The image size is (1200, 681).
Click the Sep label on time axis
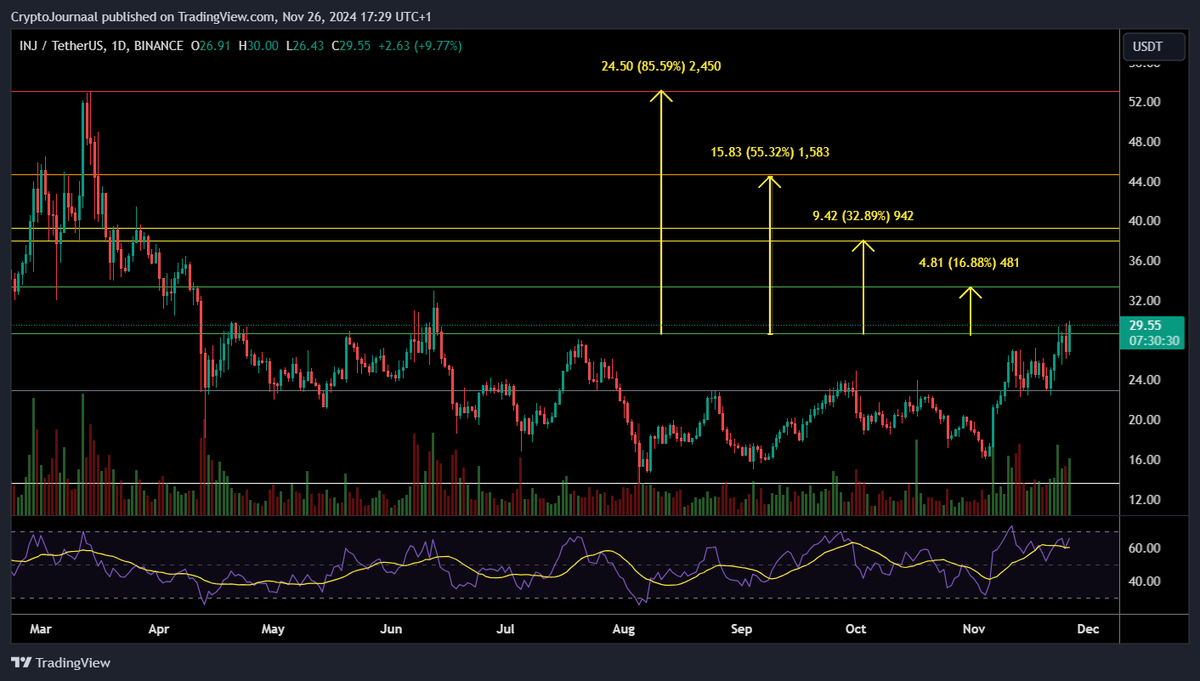(x=741, y=630)
